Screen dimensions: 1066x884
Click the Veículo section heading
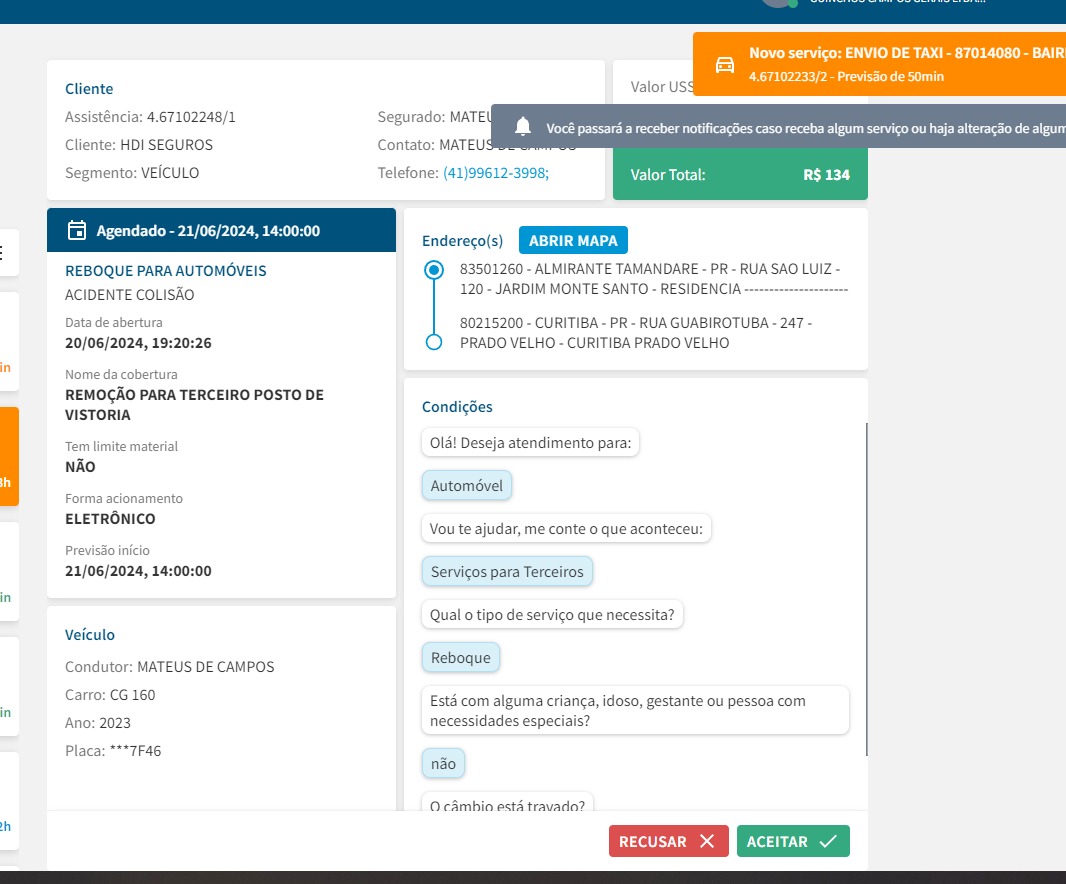tap(90, 635)
